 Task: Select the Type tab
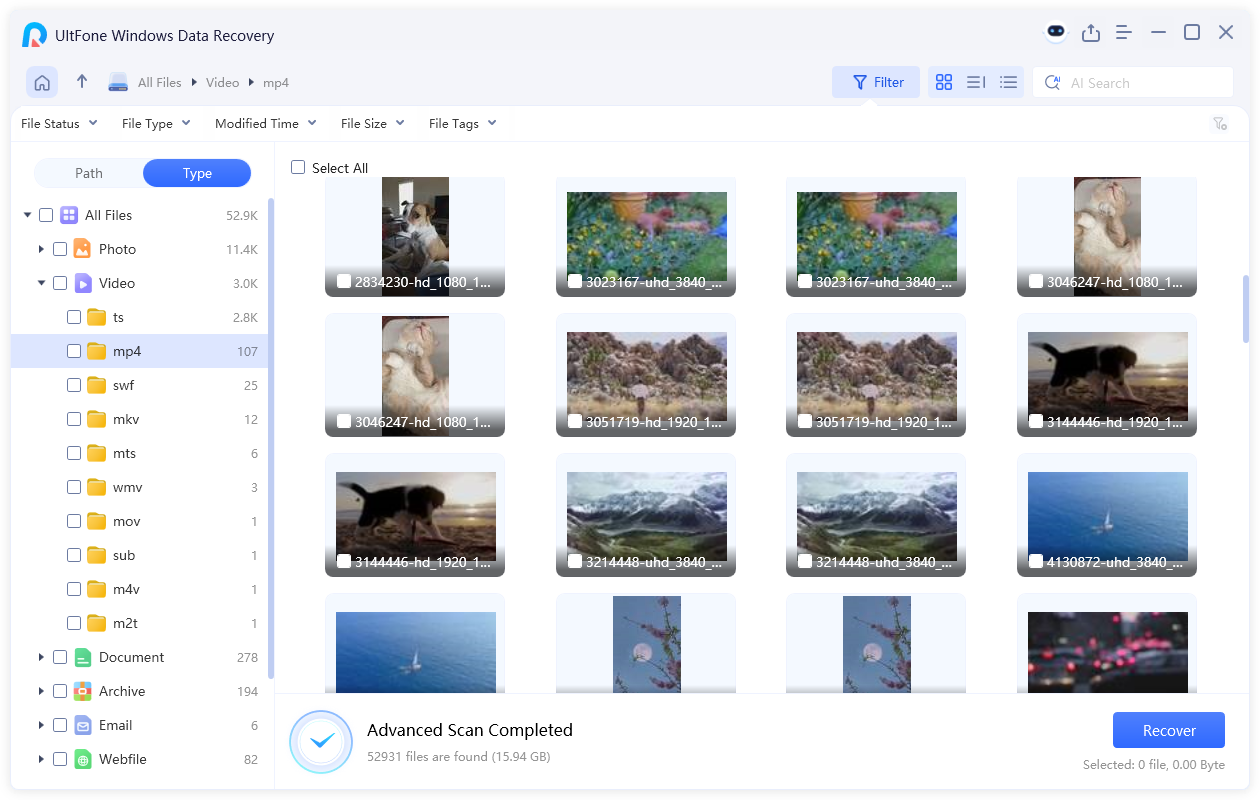[x=197, y=173]
